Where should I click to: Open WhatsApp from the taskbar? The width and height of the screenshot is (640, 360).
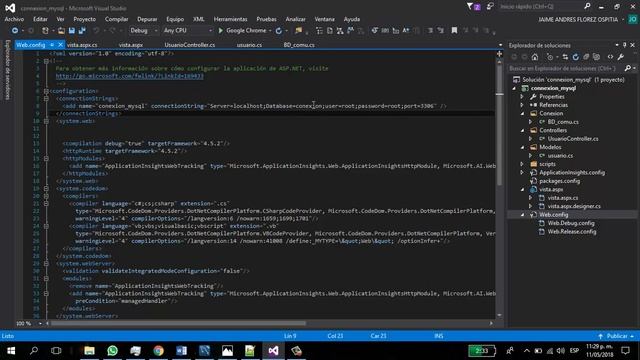pyautogui.click(x=112, y=351)
